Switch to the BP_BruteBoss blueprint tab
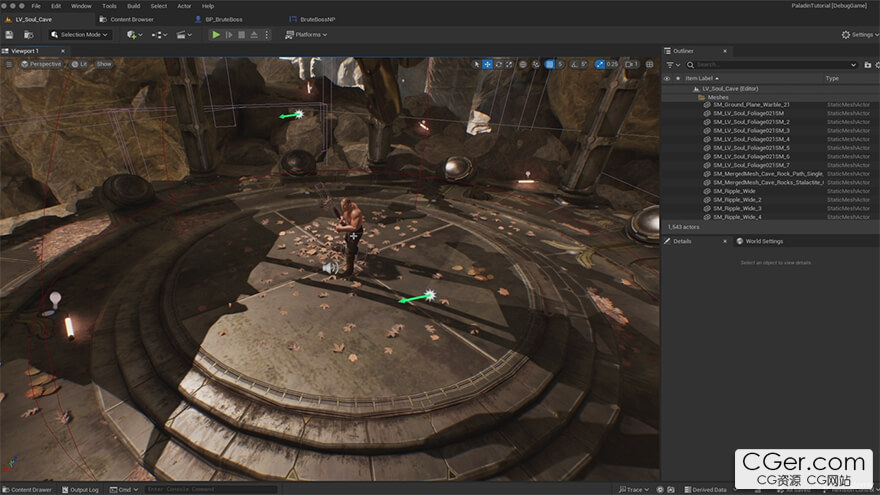 click(223, 20)
